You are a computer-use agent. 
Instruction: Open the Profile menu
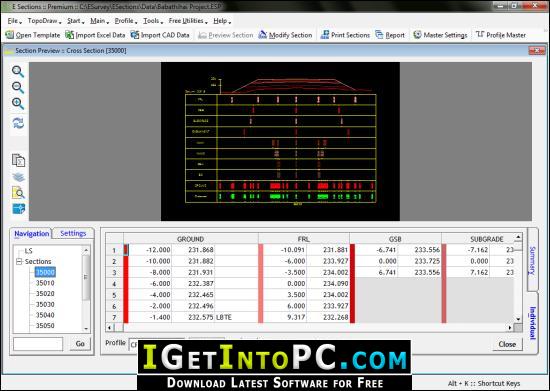(126, 21)
